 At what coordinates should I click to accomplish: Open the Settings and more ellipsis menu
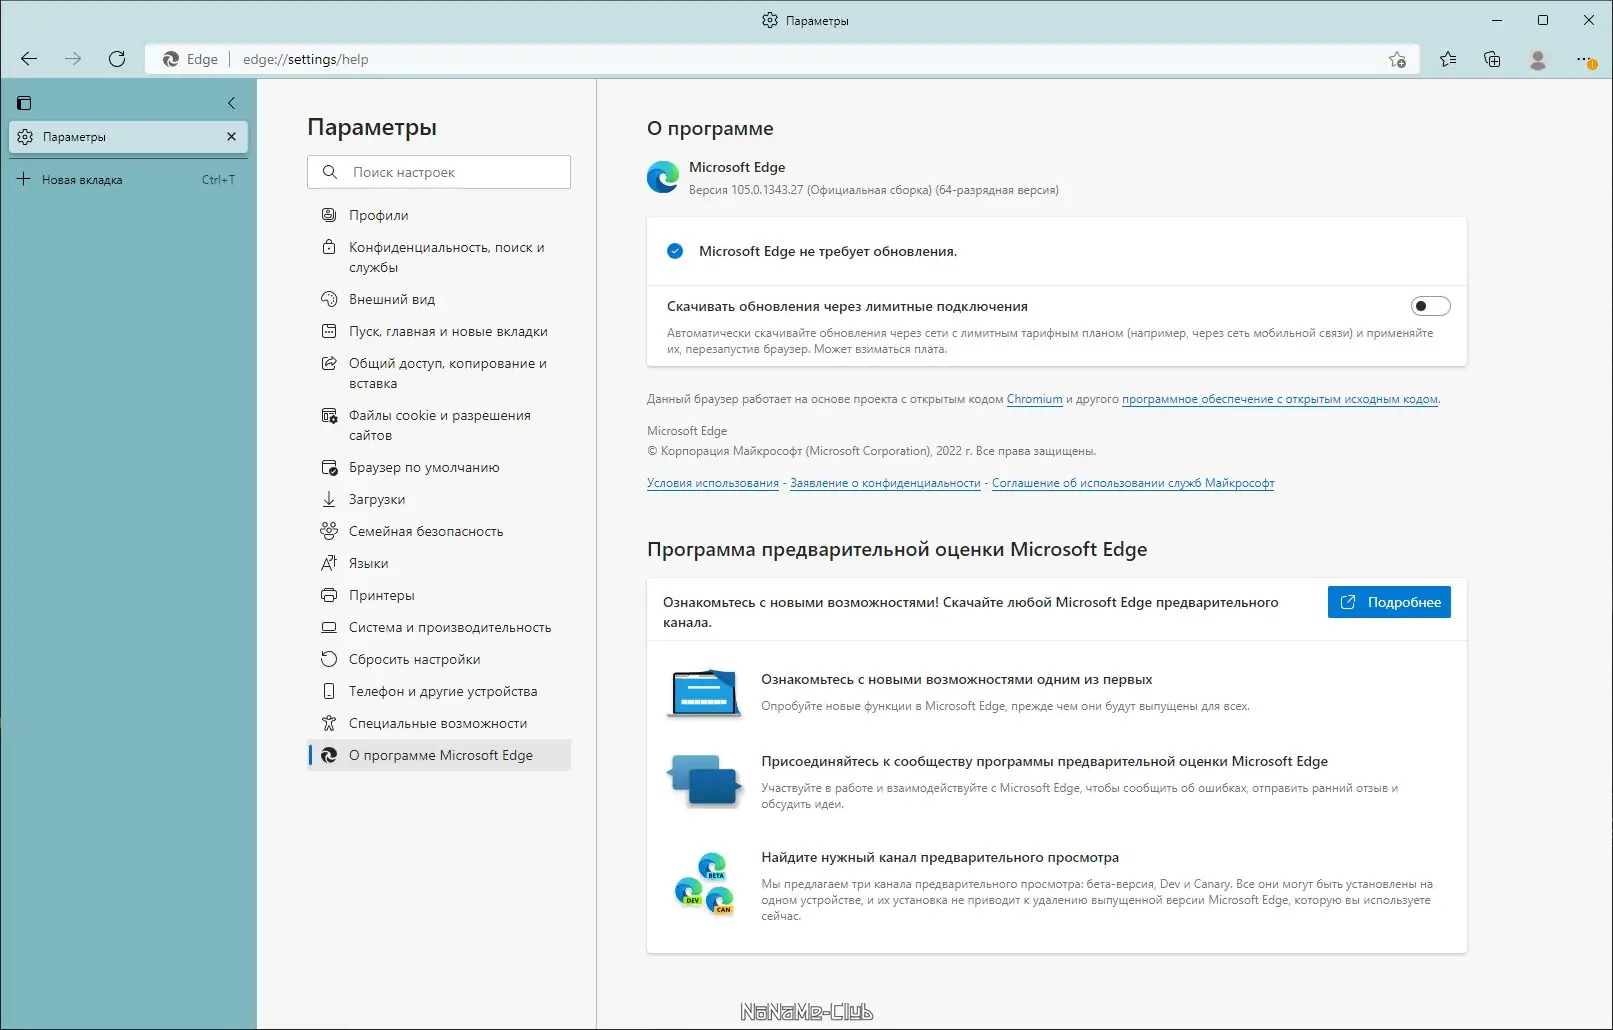[x=1585, y=60]
